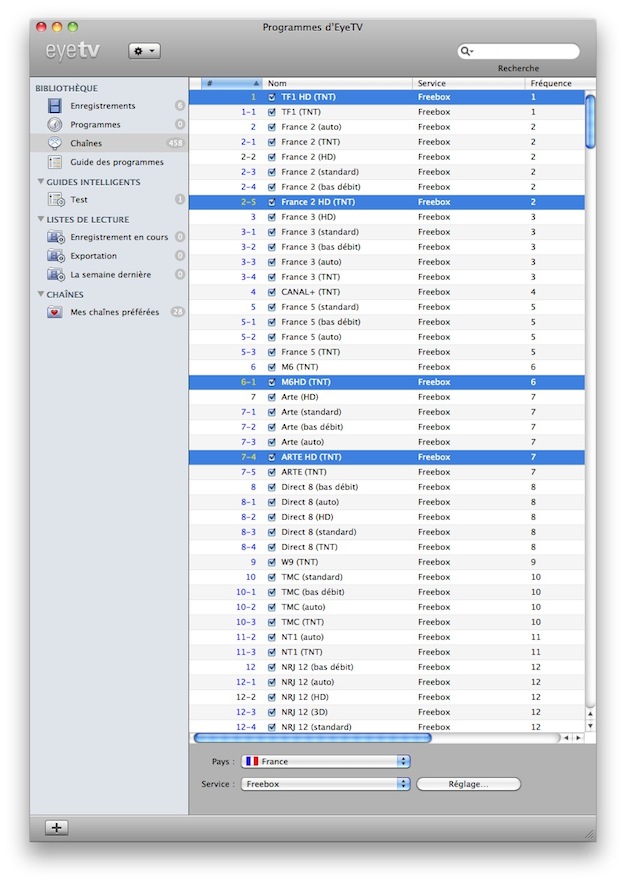Image resolution: width=626 pixels, height=883 pixels.
Task: Toggle the Direct 8 (HD) checkbox
Action: 272,517
